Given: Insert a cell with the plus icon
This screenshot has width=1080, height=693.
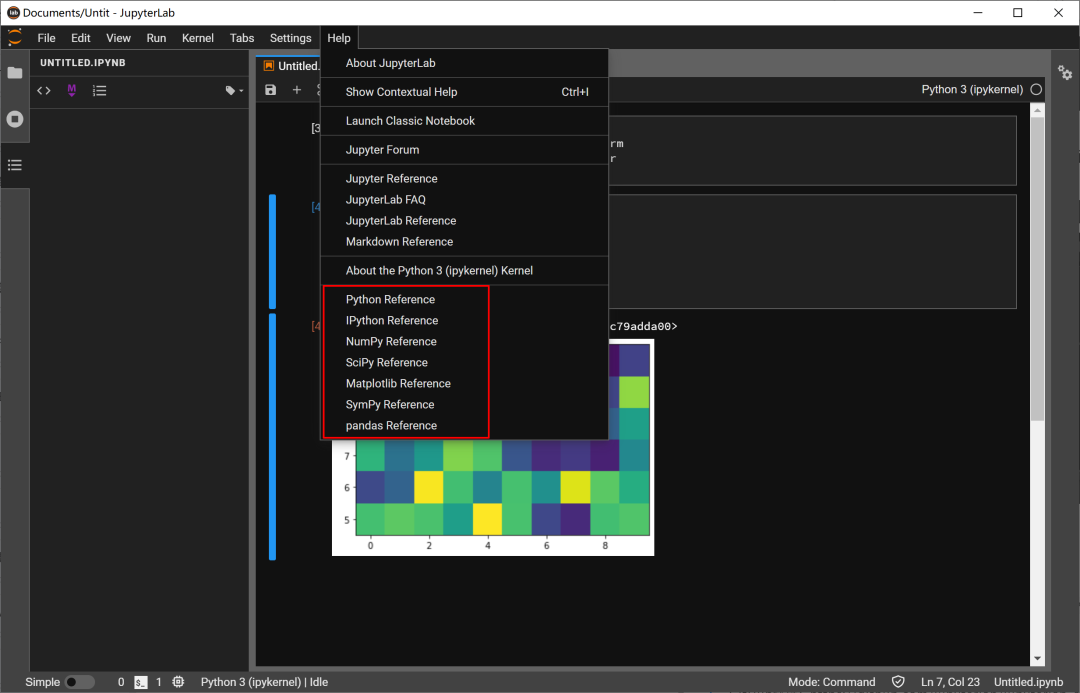Looking at the screenshot, I should pyautogui.click(x=297, y=90).
